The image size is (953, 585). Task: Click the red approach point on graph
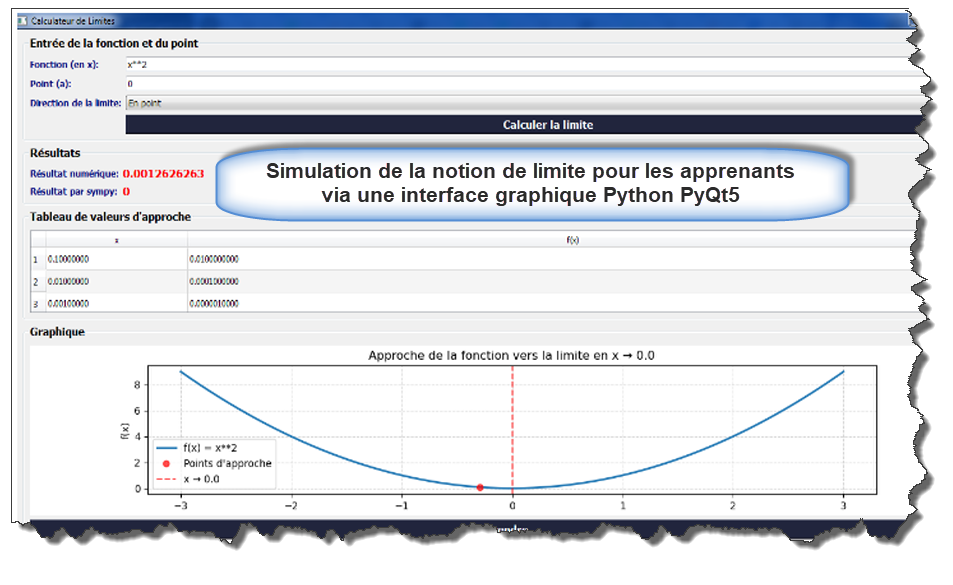coord(480,487)
